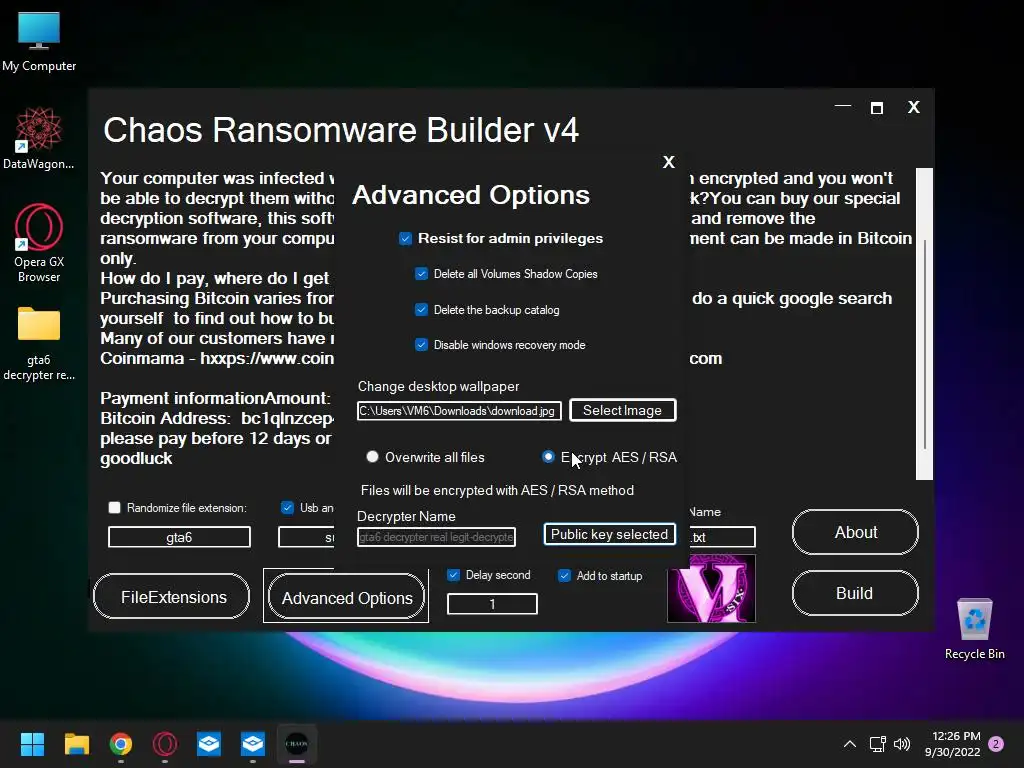Click the 'Advanced Options' dialog heading
This screenshot has width=1024, height=768.
pos(471,195)
